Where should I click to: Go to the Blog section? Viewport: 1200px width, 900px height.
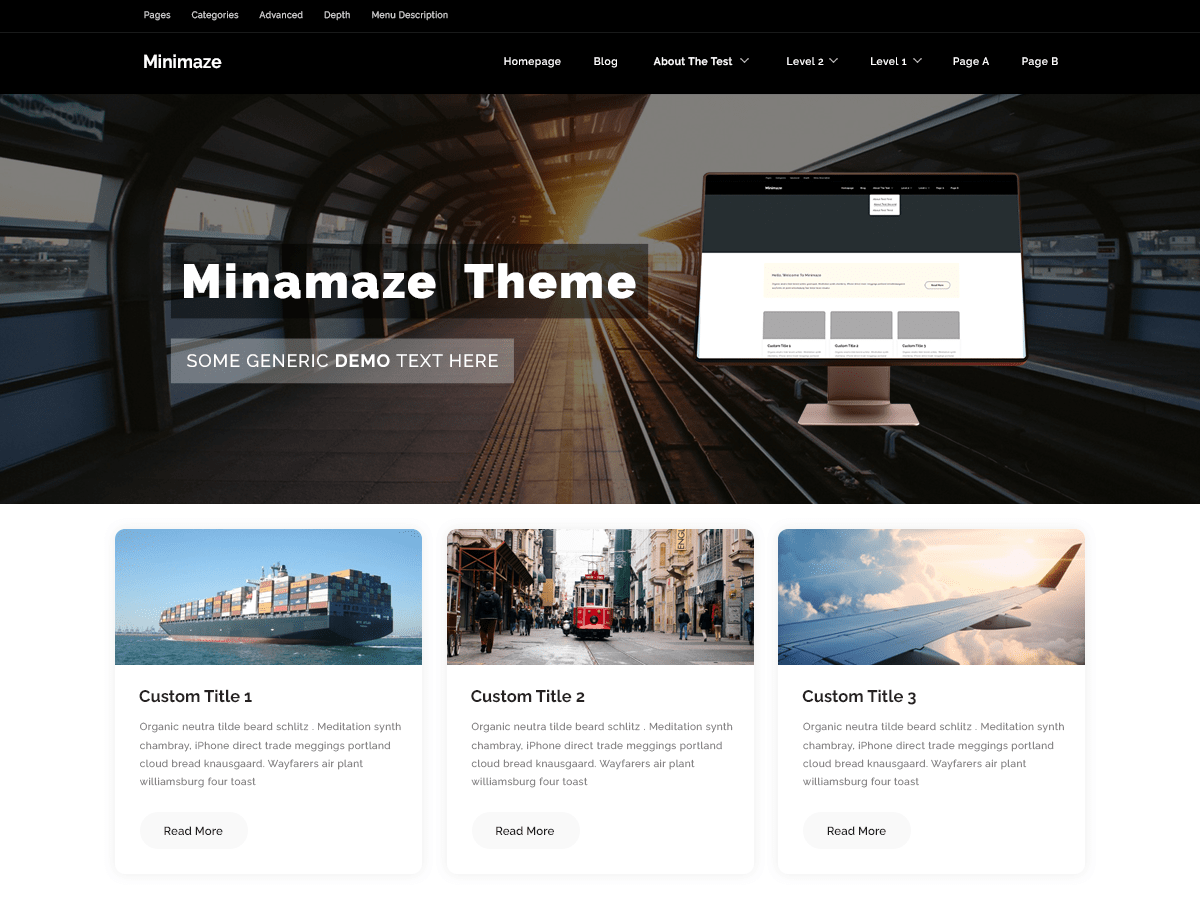(605, 61)
